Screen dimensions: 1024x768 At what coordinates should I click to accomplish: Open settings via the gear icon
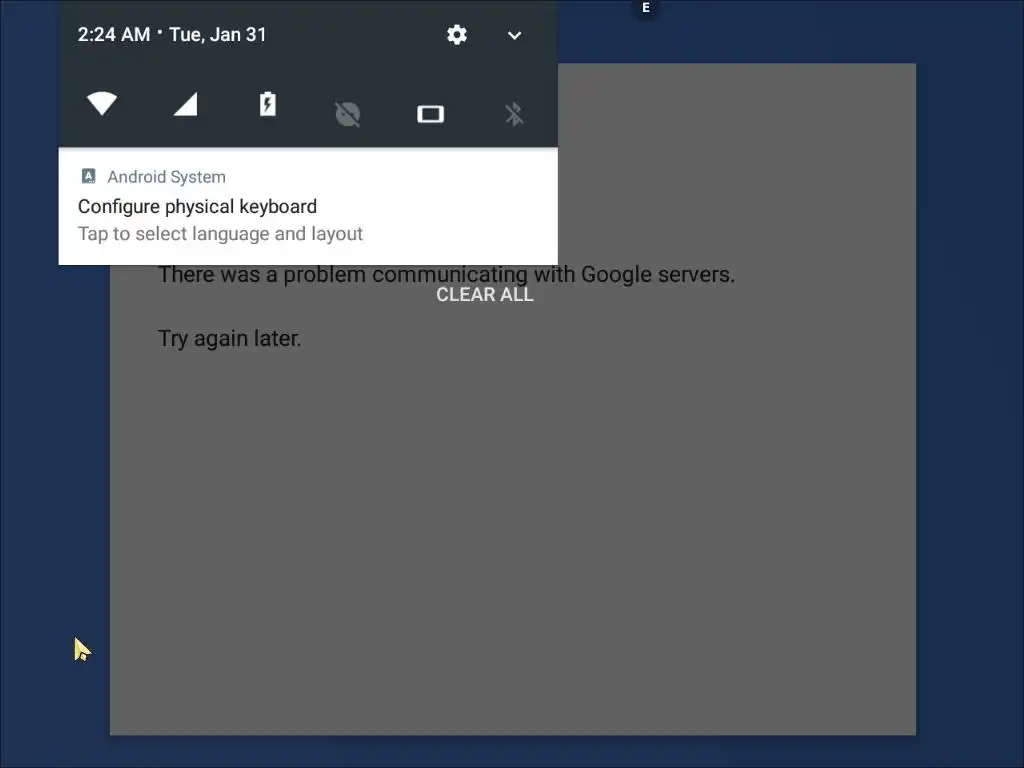[x=456, y=35]
